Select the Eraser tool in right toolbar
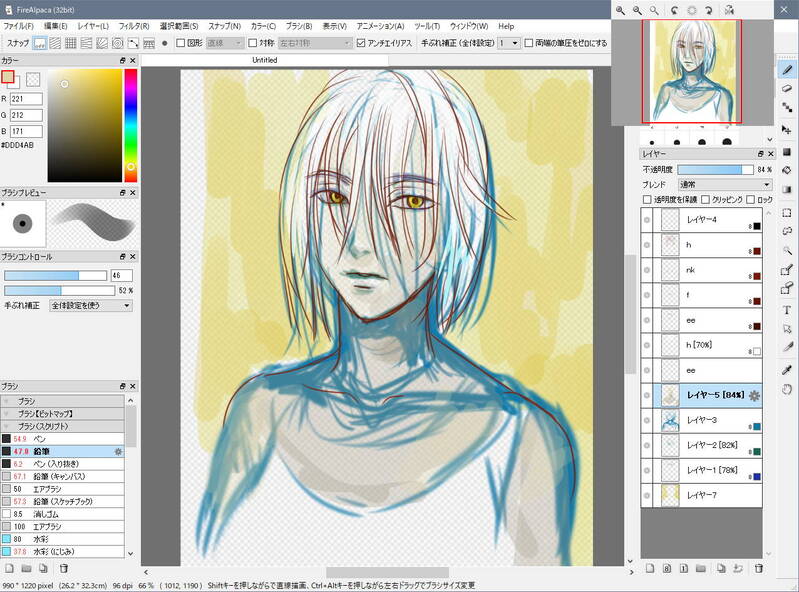Screen dimensions: 799x592 coord(787,88)
